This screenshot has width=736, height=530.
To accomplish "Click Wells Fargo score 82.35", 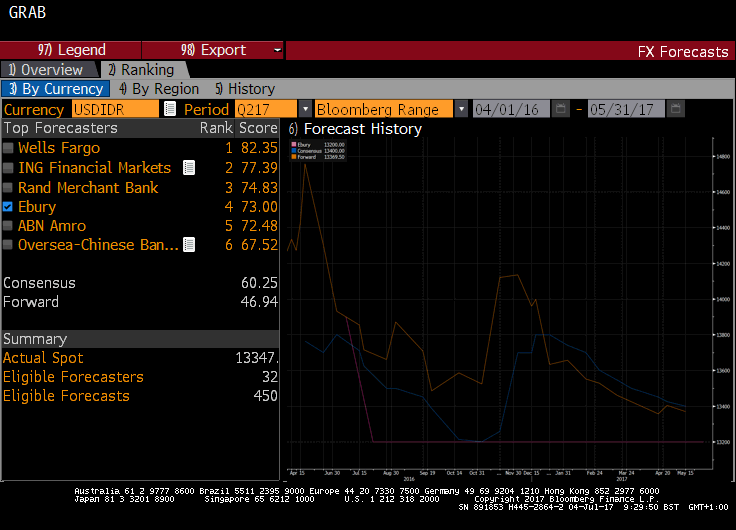I will [259, 148].
